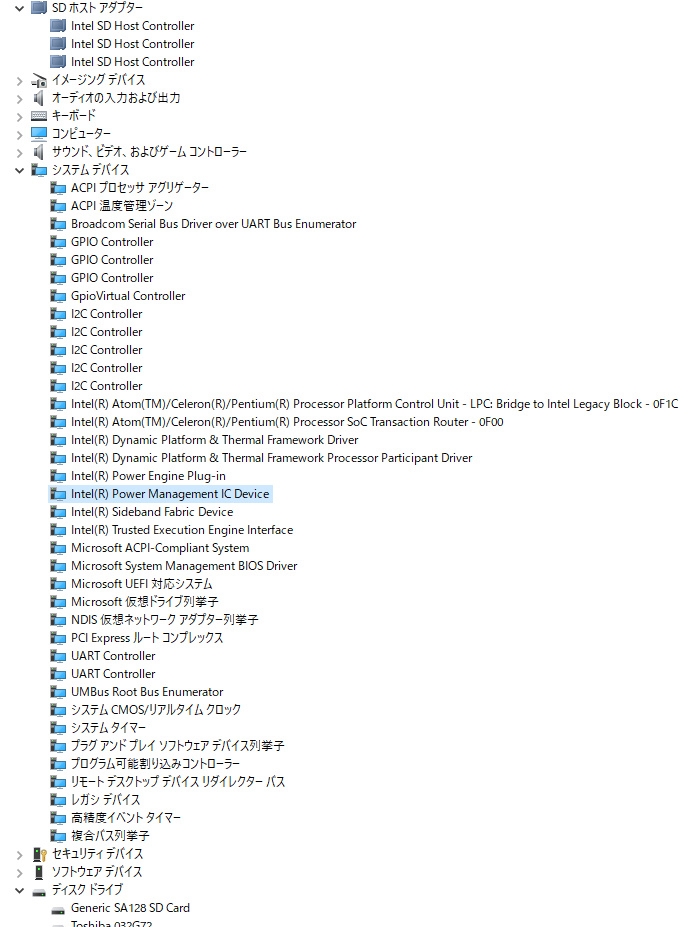Image resolution: width=700 pixels, height=927 pixels.
Task: Click icon beside Intel(R) Sideband Fabric Device
Action: (58, 513)
